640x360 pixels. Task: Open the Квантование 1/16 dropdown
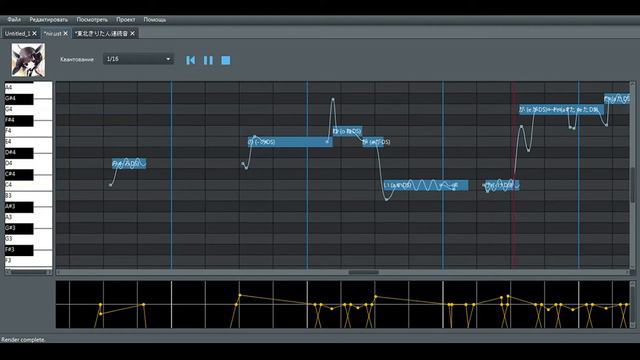click(x=138, y=59)
